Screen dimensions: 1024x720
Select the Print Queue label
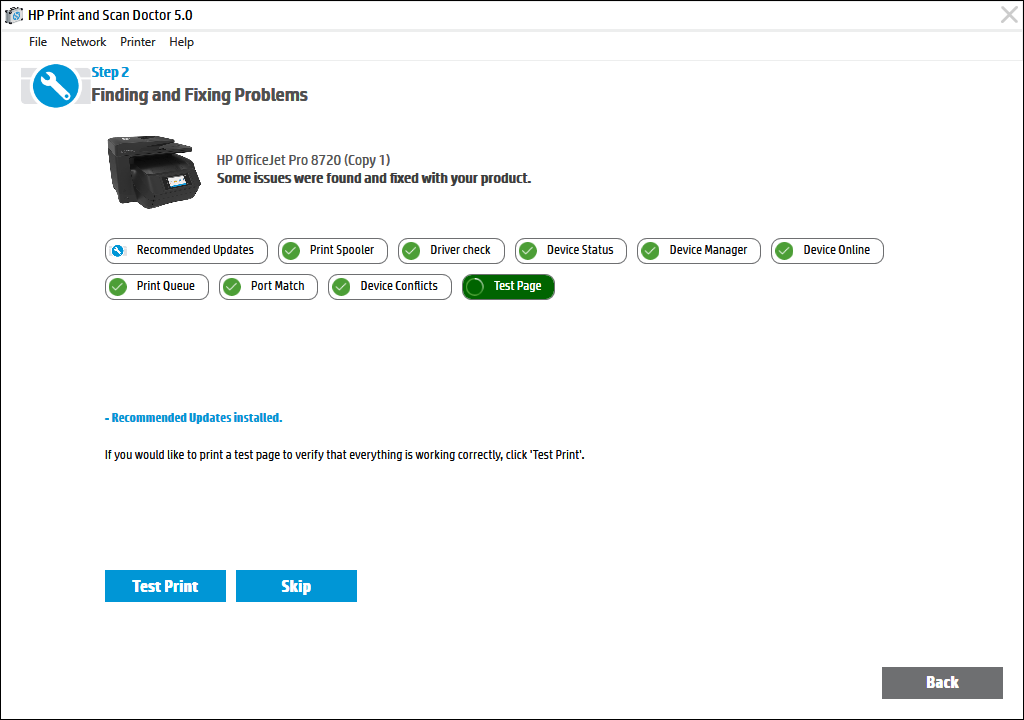coord(166,286)
